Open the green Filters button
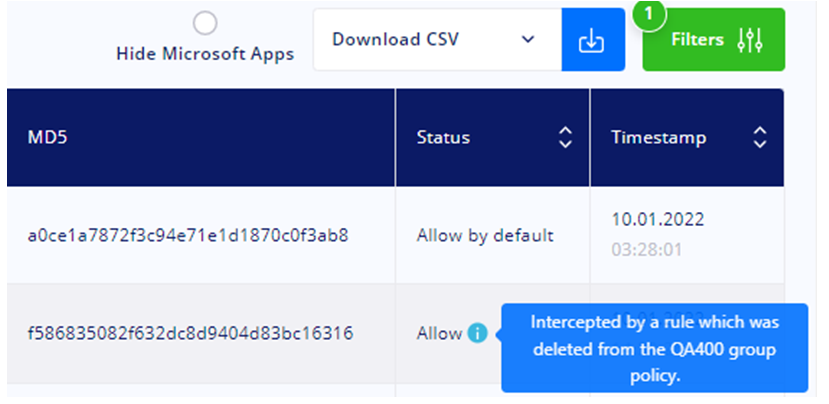Image resolution: width=829 pixels, height=404 pixels. tap(714, 40)
